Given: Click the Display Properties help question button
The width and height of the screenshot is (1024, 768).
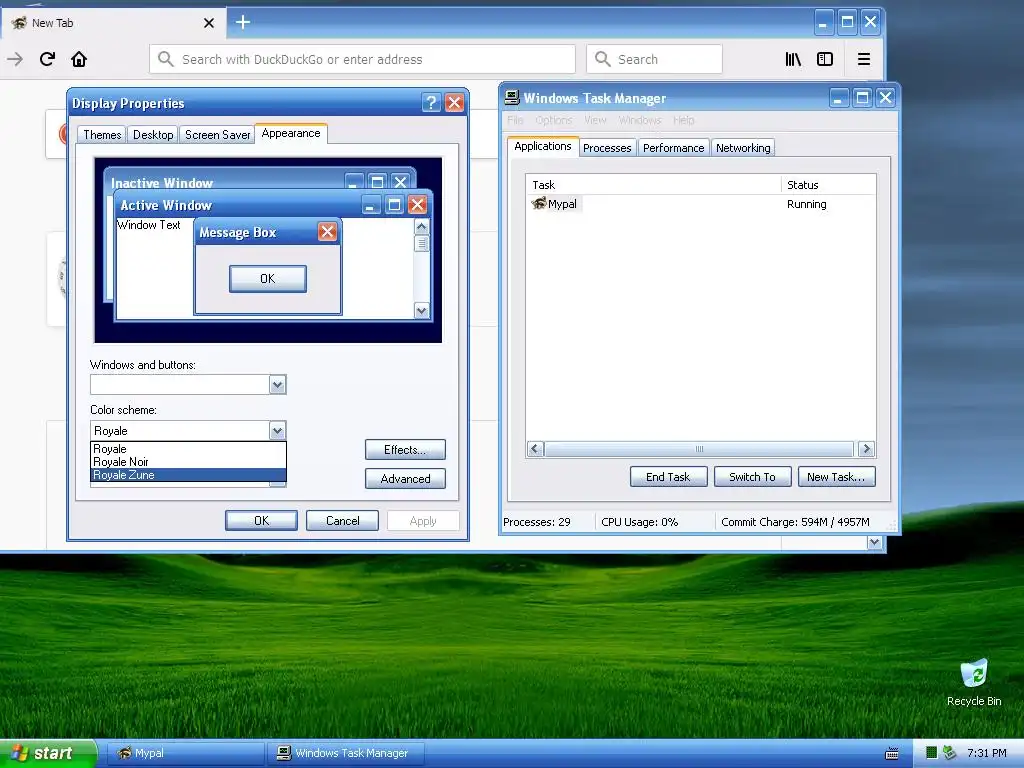Looking at the screenshot, I should click(430, 103).
